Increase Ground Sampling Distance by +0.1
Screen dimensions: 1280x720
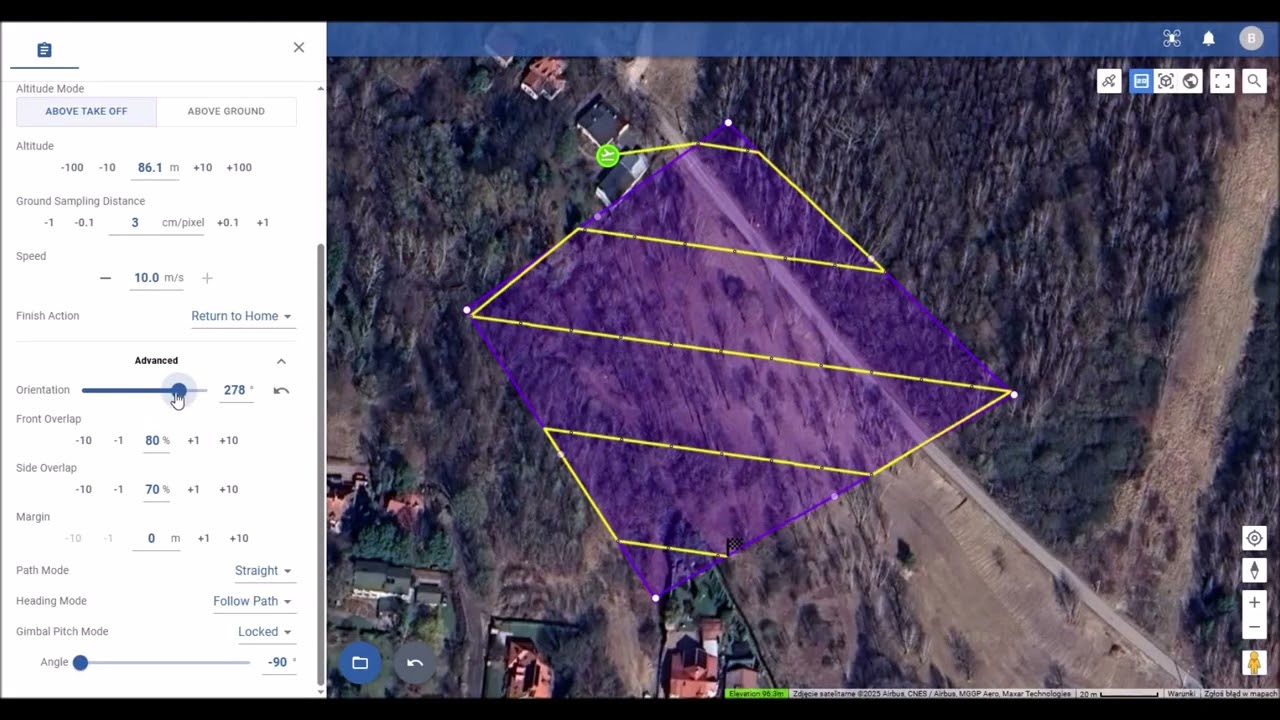coord(228,222)
